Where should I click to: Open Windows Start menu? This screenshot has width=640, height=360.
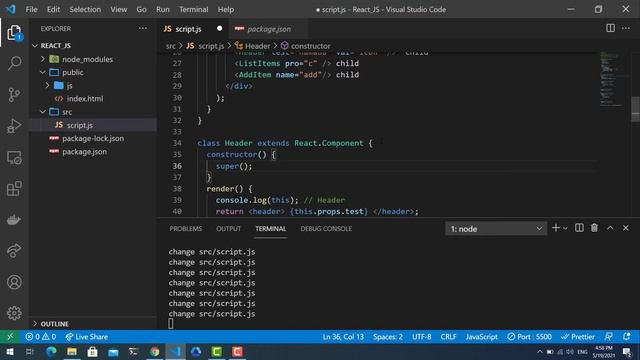click(9, 351)
